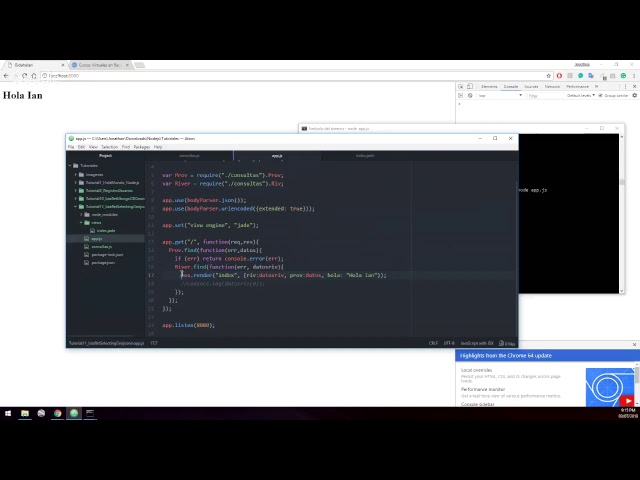Image resolution: width=640 pixels, height=480 pixels.
Task: Open File Explorer from taskbar
Action: coord(25,413)
